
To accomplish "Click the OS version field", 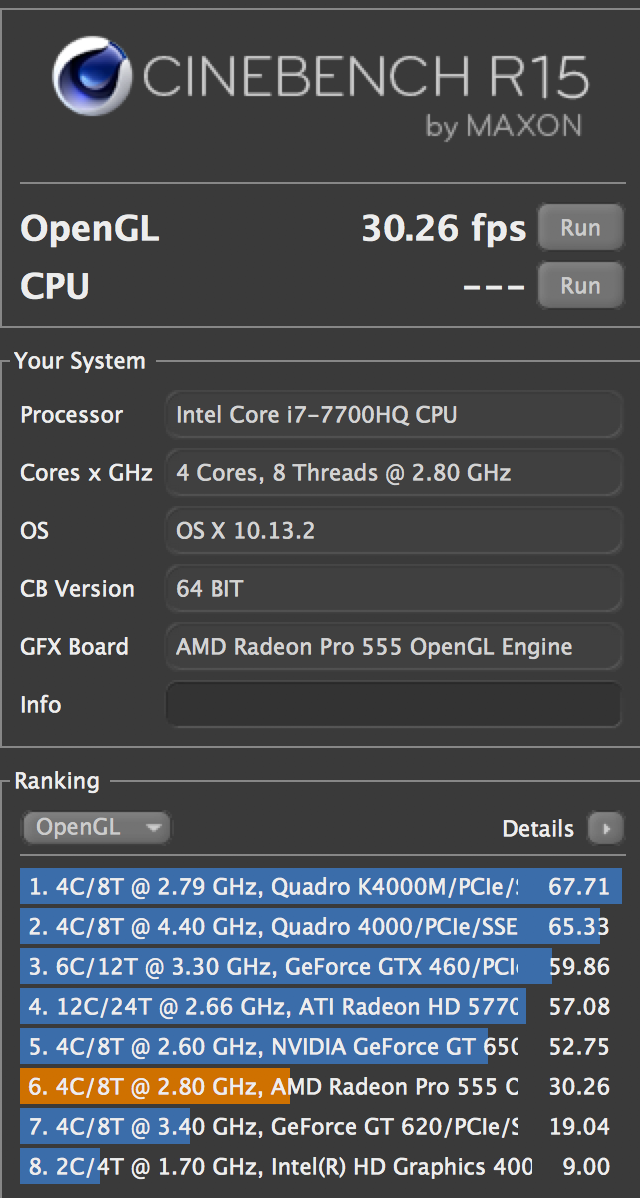I will [x=393, y=530].
